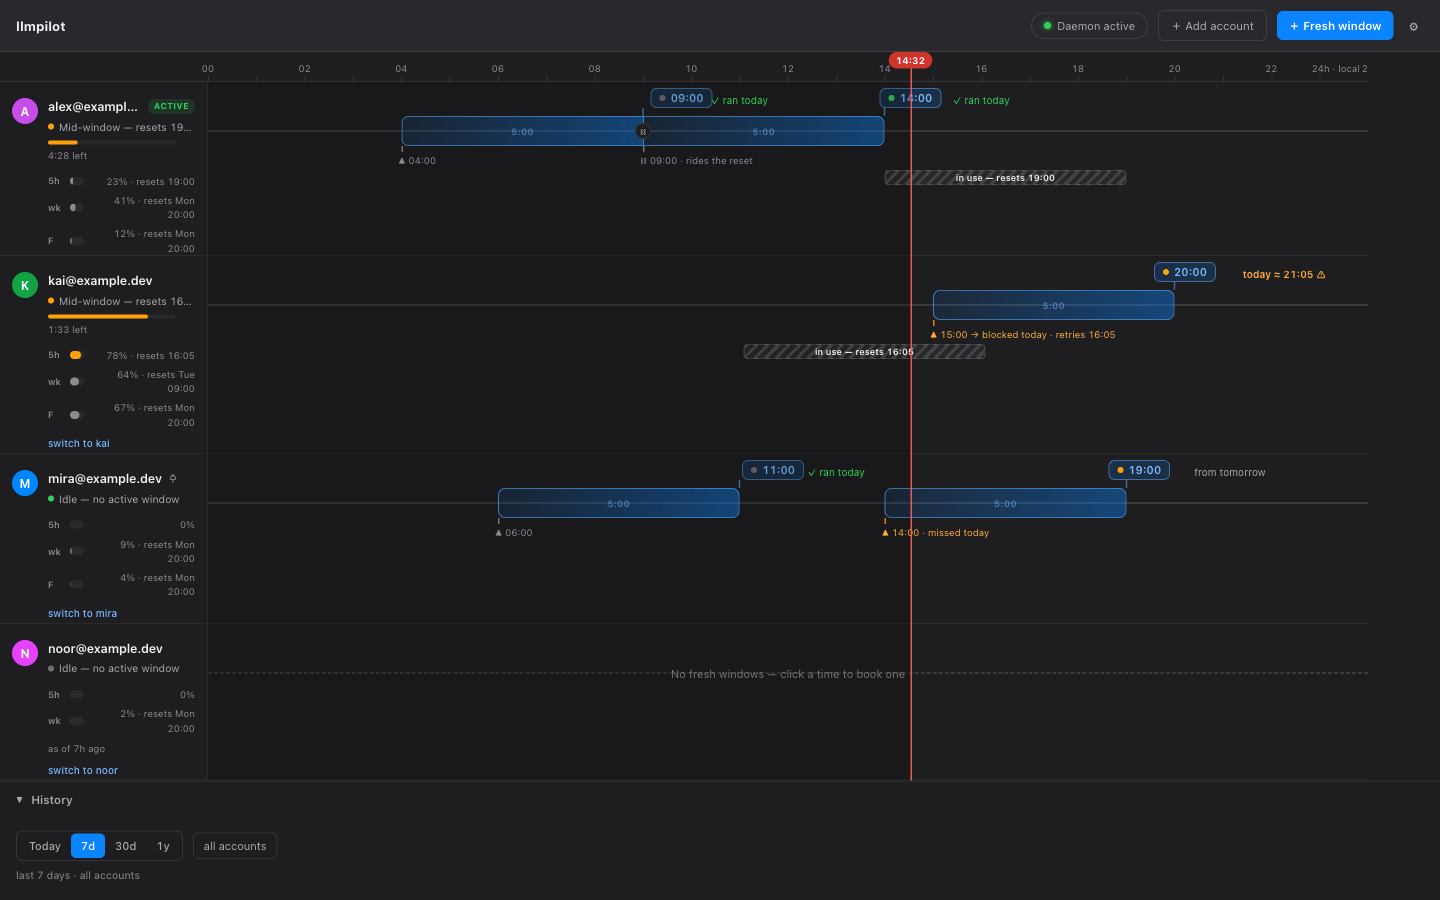Select alex's window block starting 09:00
The image size is (1440, 900).
(x=764, y=131)
